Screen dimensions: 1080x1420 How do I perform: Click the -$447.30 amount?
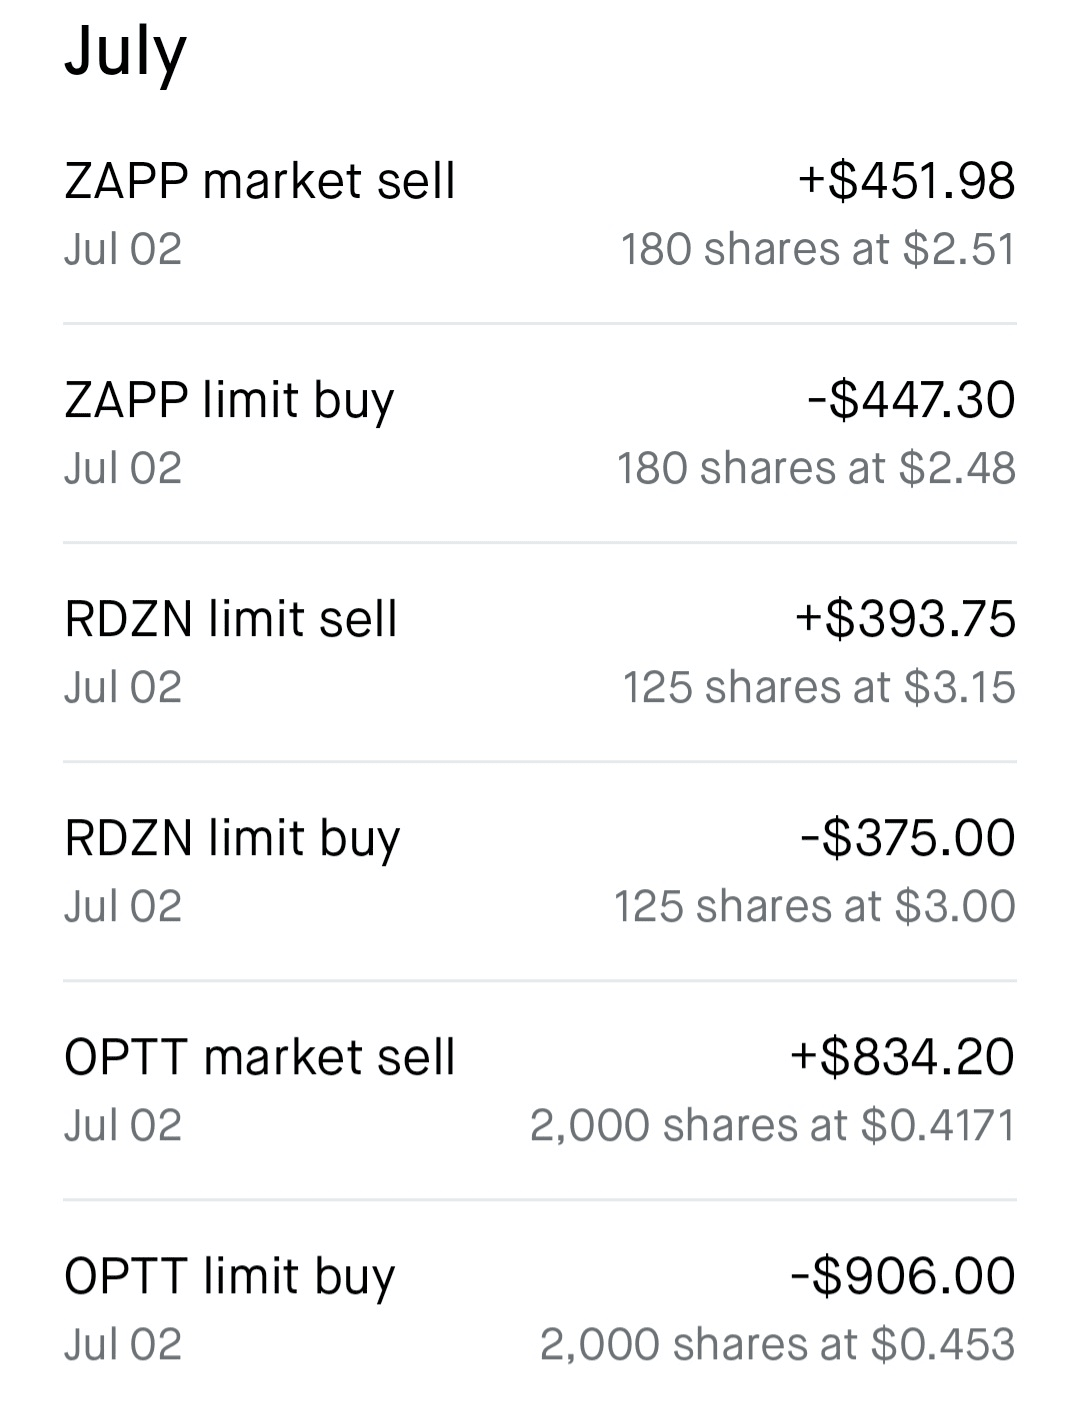pyautogui.click(x=911, y=400)
